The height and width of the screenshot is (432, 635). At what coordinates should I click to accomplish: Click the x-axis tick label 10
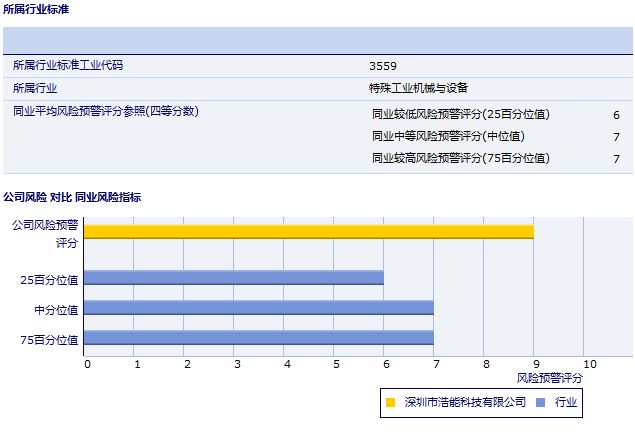(x=590, y=364)
